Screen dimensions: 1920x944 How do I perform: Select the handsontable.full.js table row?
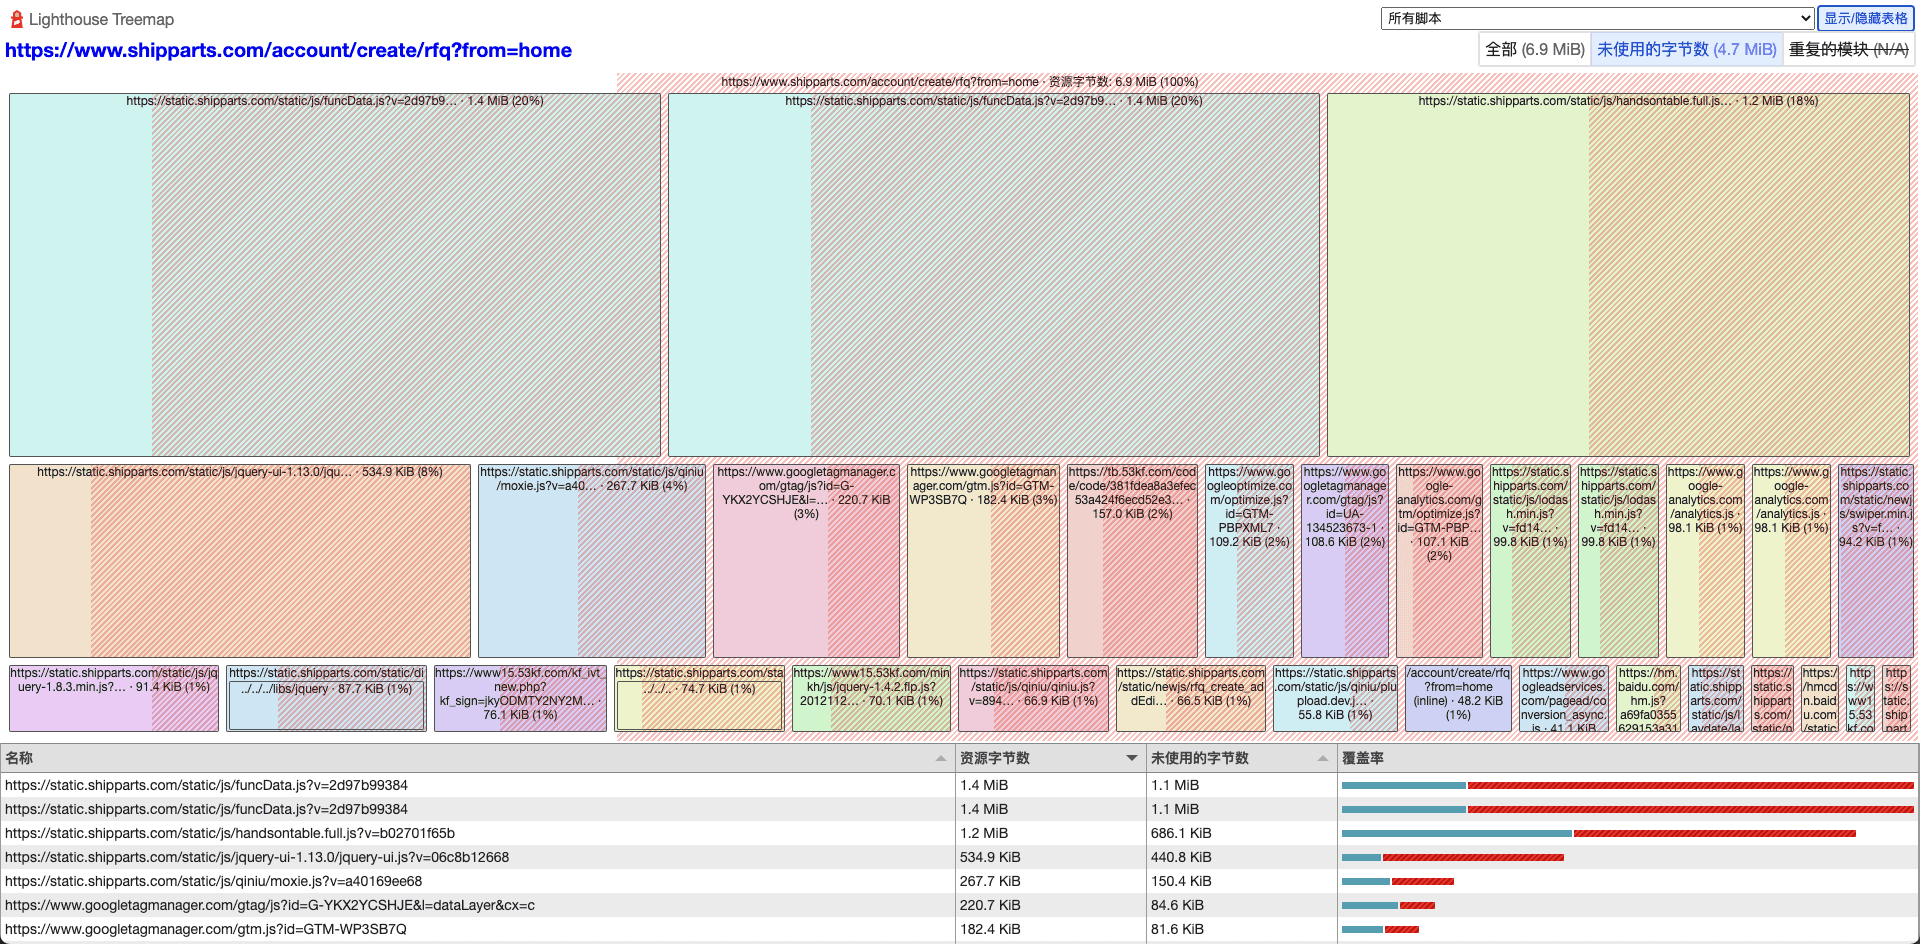400,832
